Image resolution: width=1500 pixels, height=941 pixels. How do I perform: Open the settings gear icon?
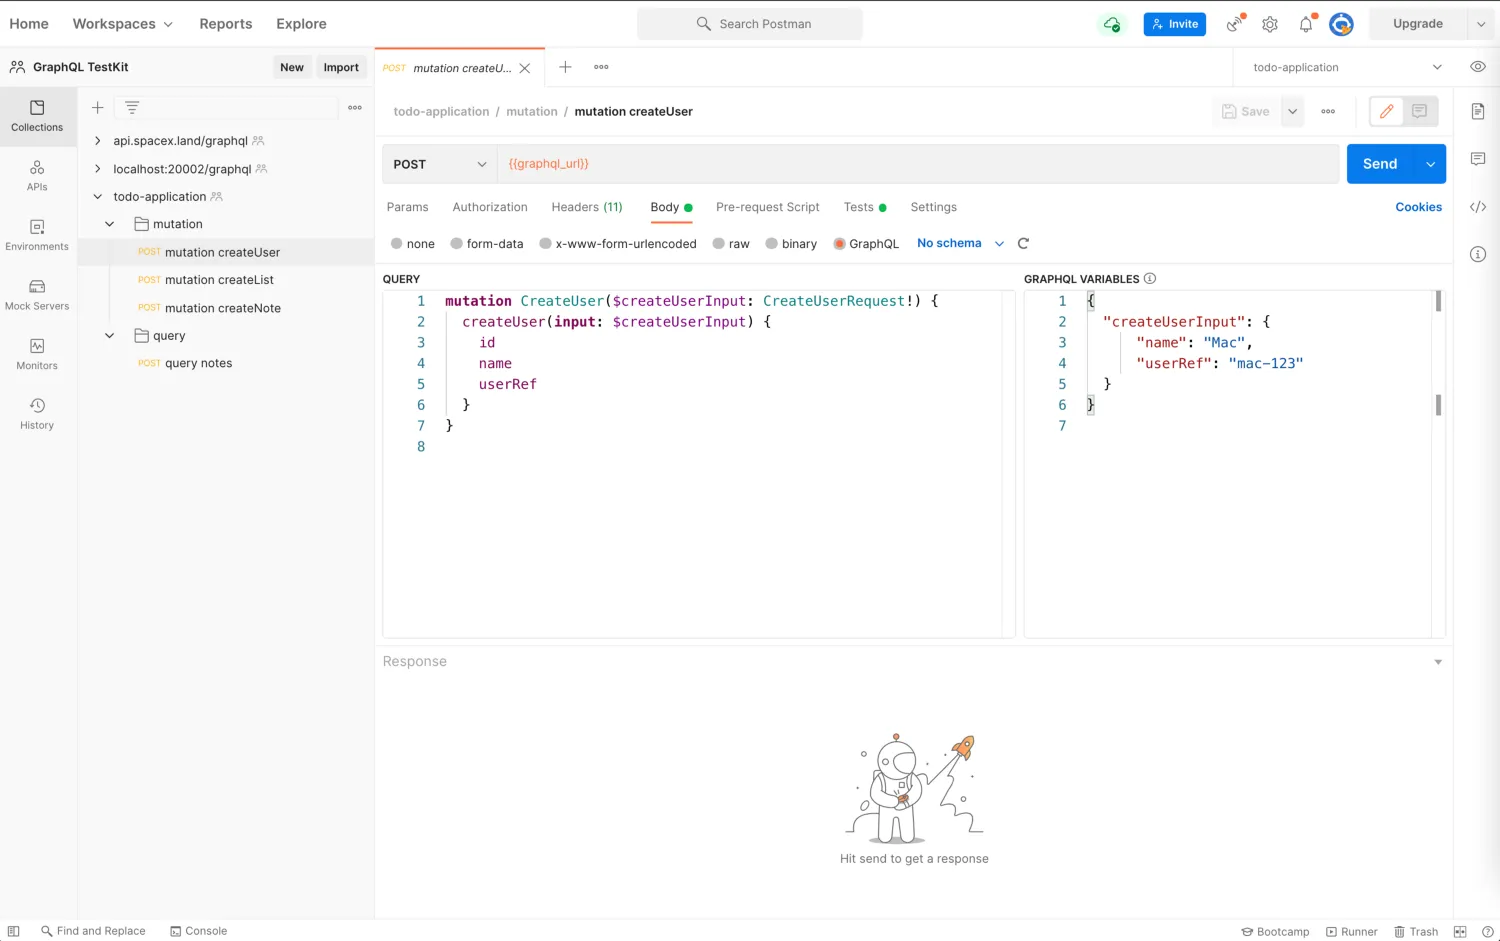(x=1270, y=24)
